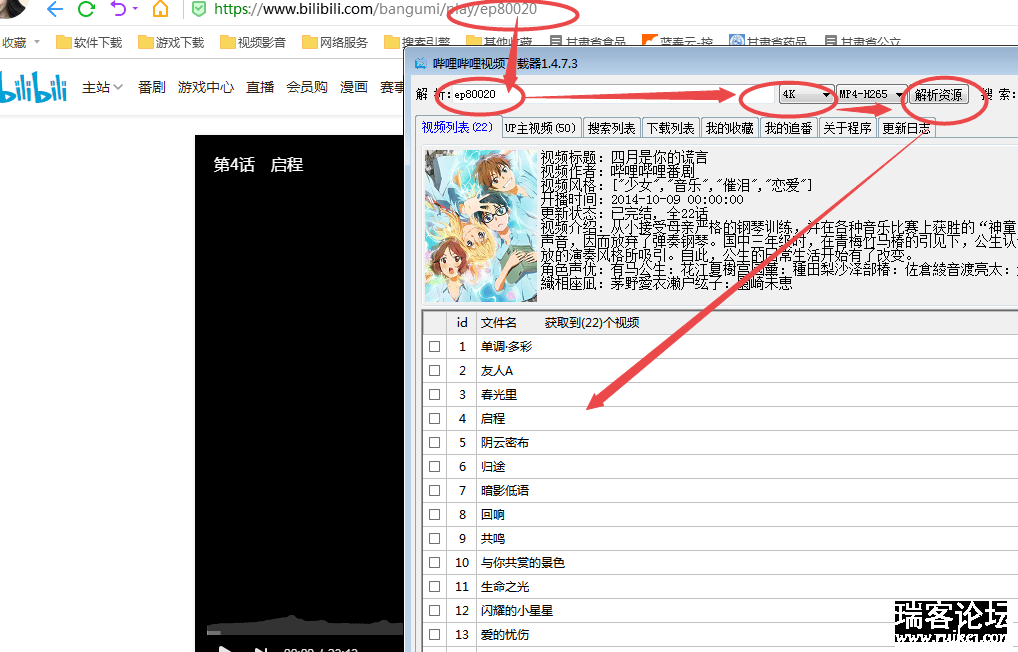
Task: Select the checkbox for episode 10 与你共赏的景色
Action: (x=434, y=563)
